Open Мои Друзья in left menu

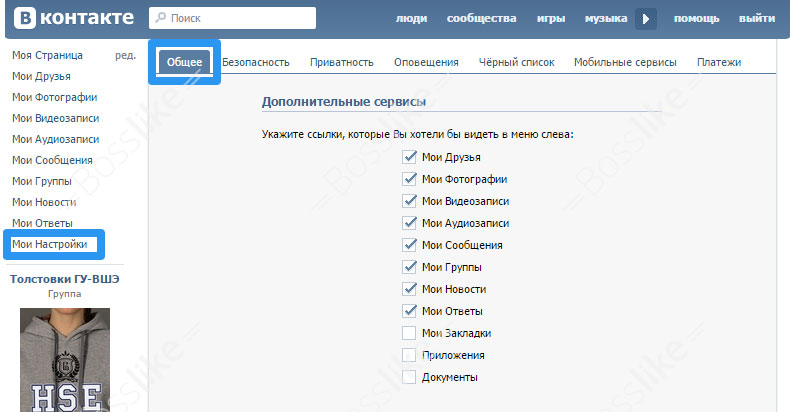click(x=41, y=77)
